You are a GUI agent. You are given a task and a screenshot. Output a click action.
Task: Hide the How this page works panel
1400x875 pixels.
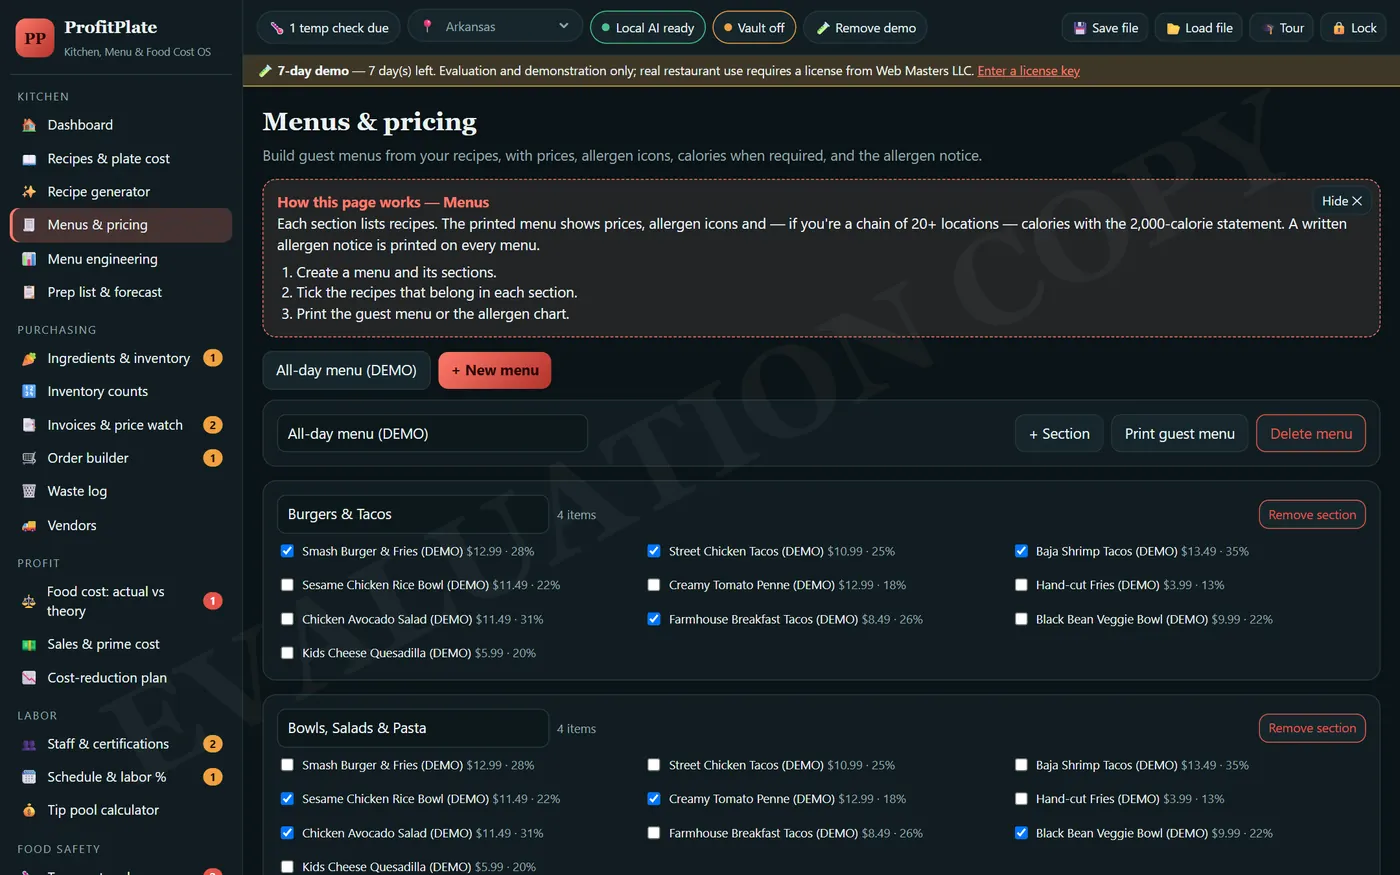click(1342, 201)
